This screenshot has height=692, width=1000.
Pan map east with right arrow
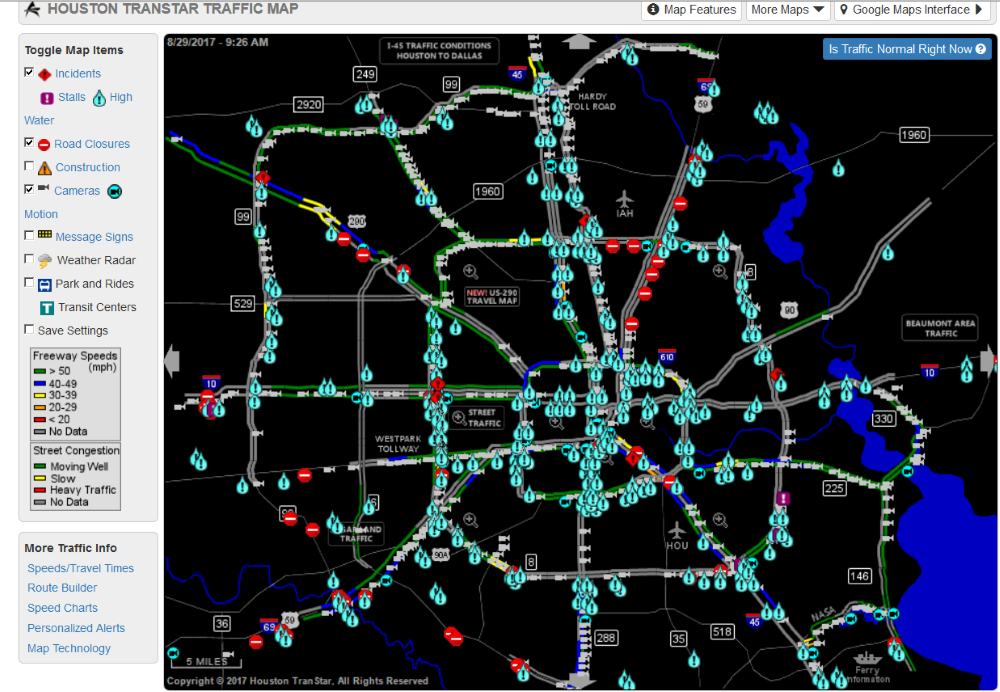pos(988,361)
